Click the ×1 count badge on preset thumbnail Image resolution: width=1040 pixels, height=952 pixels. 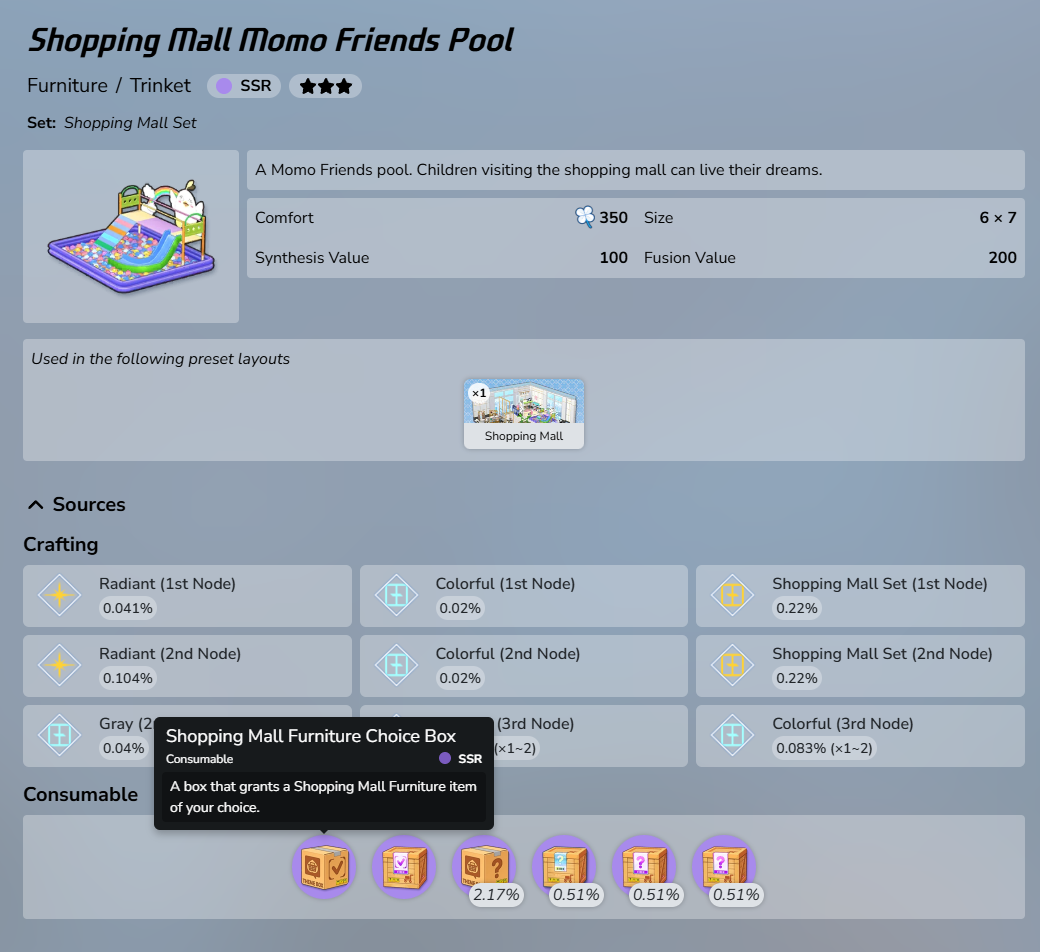[479, 393]
